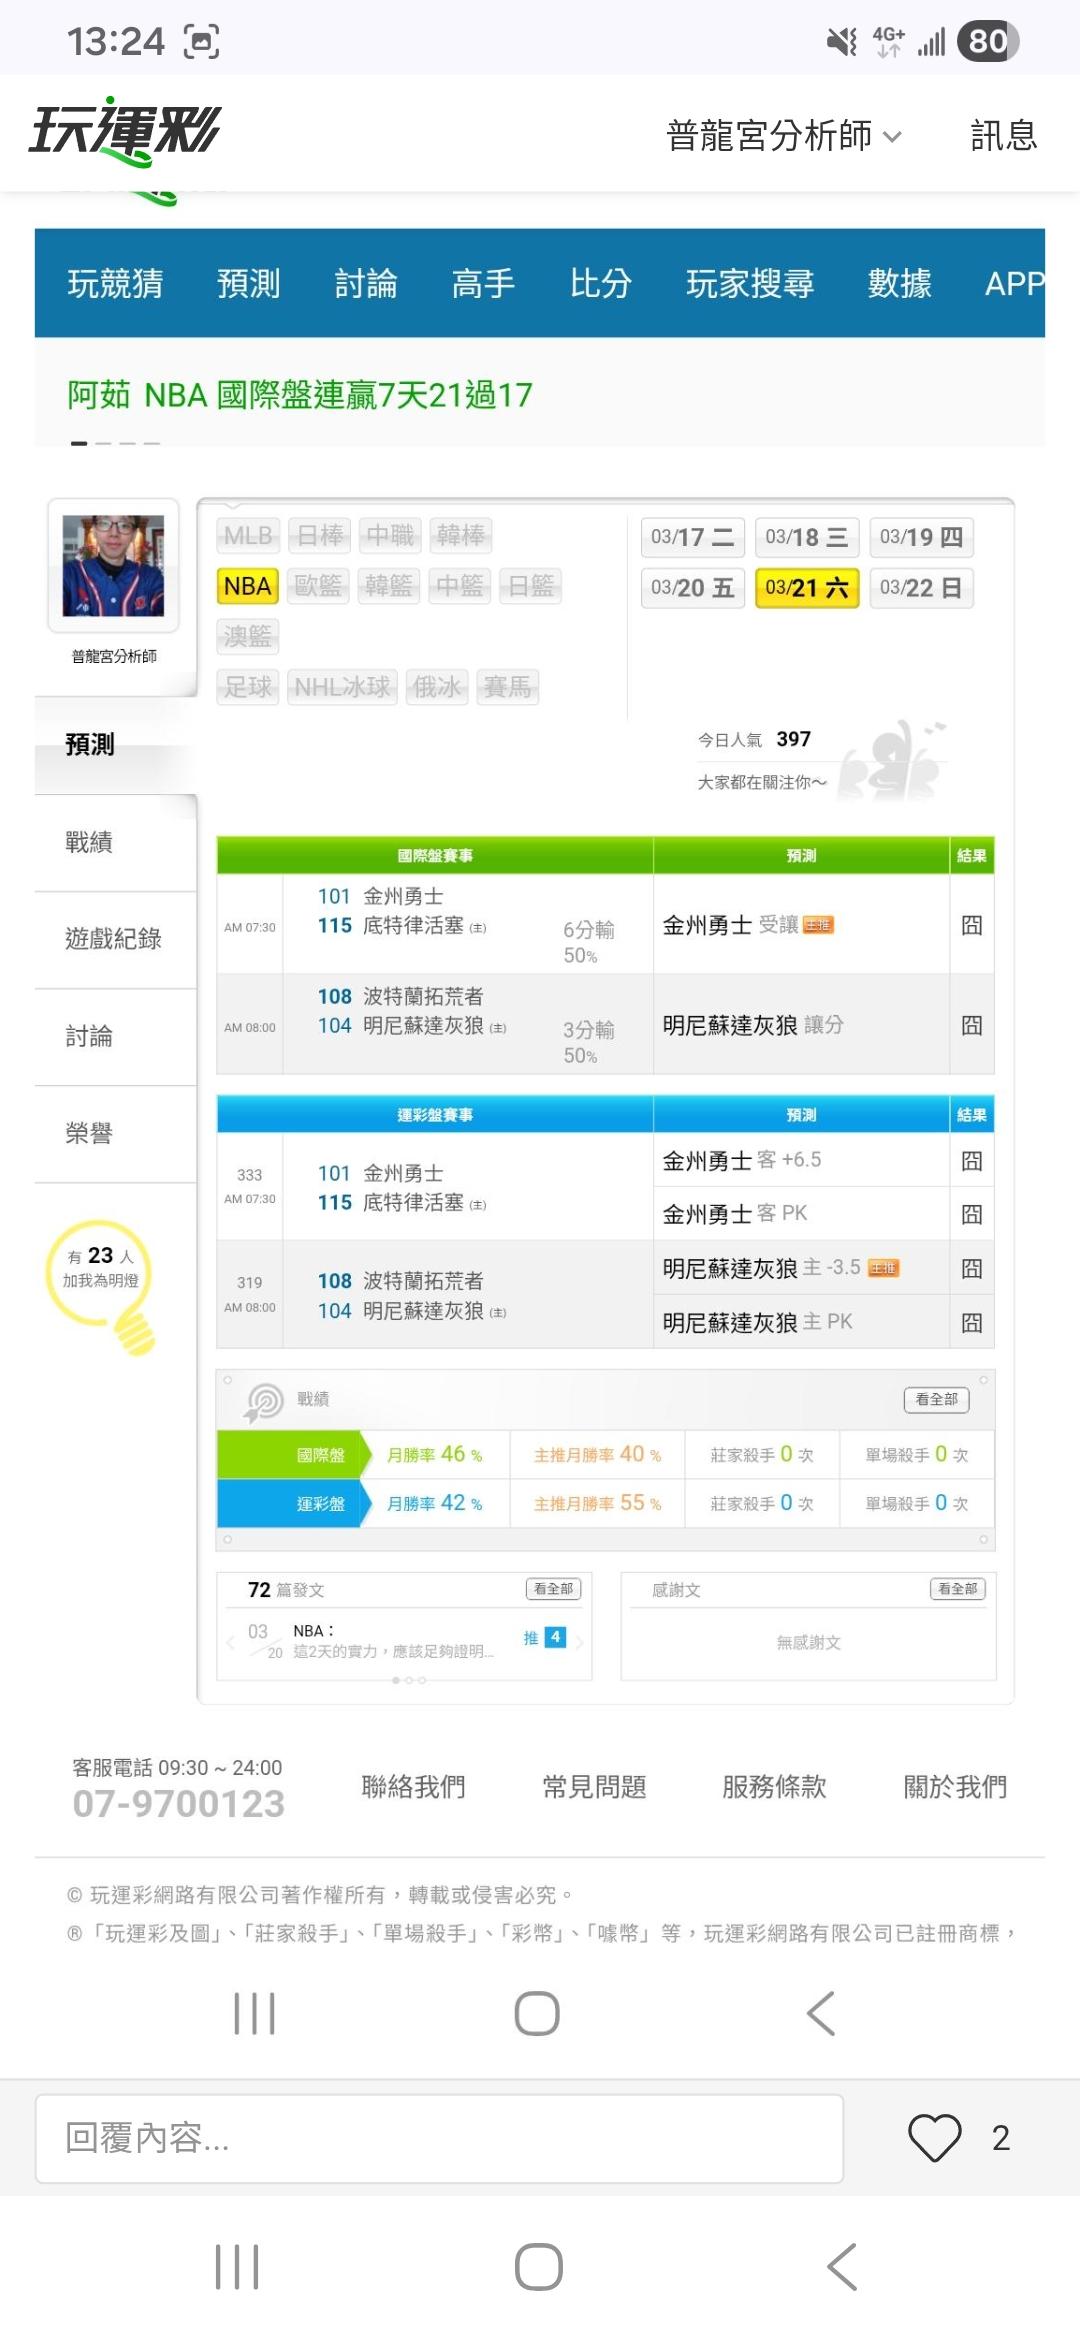Choose date 03/19 四

[x=921, y=537]
